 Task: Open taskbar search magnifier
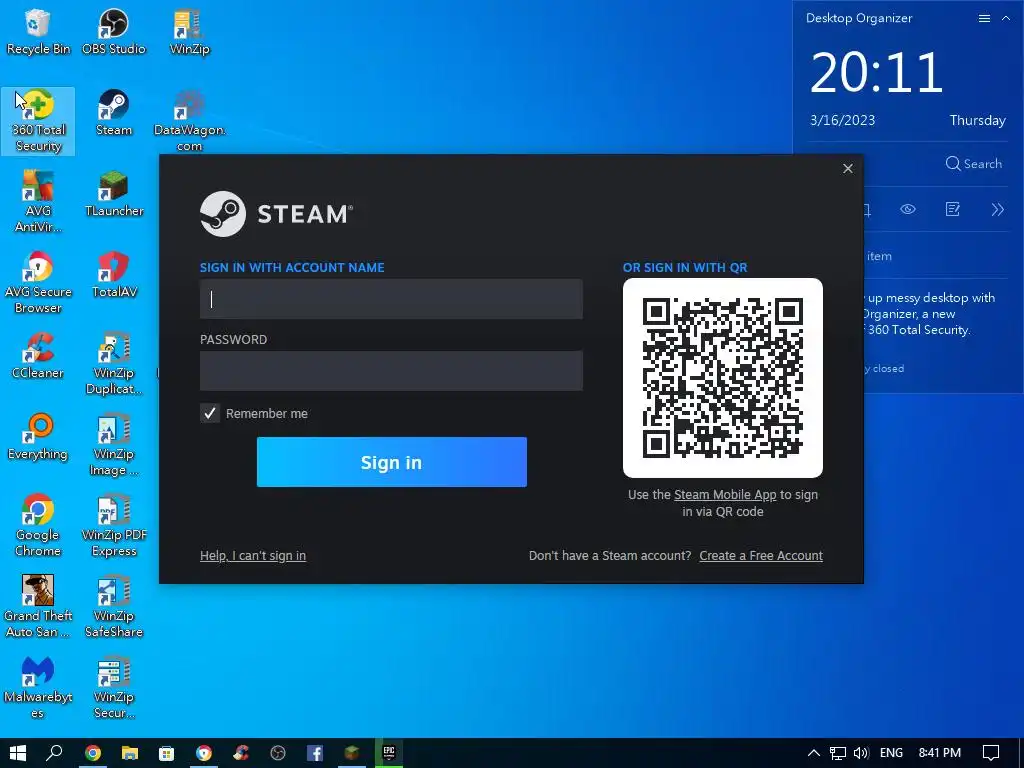coord(55,753)
